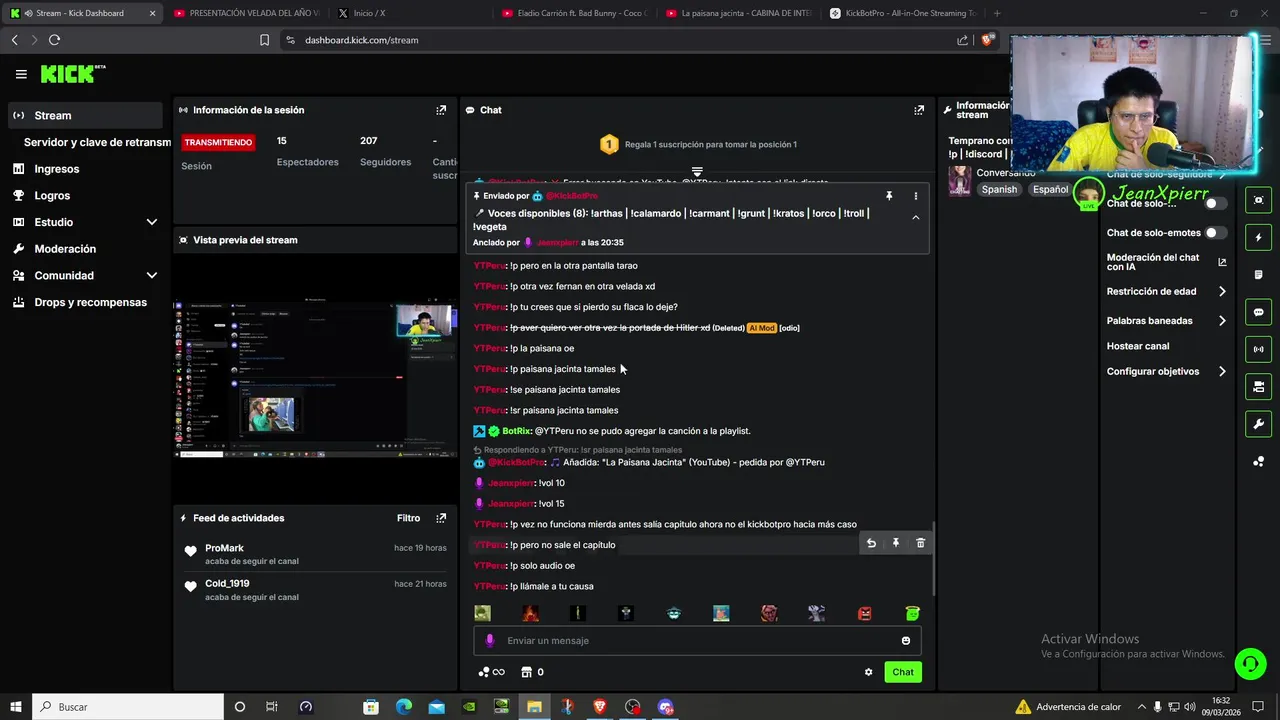Unpin the pinned KickBotPro message
The image size is (1280, 720).
[x=889, y=196]
